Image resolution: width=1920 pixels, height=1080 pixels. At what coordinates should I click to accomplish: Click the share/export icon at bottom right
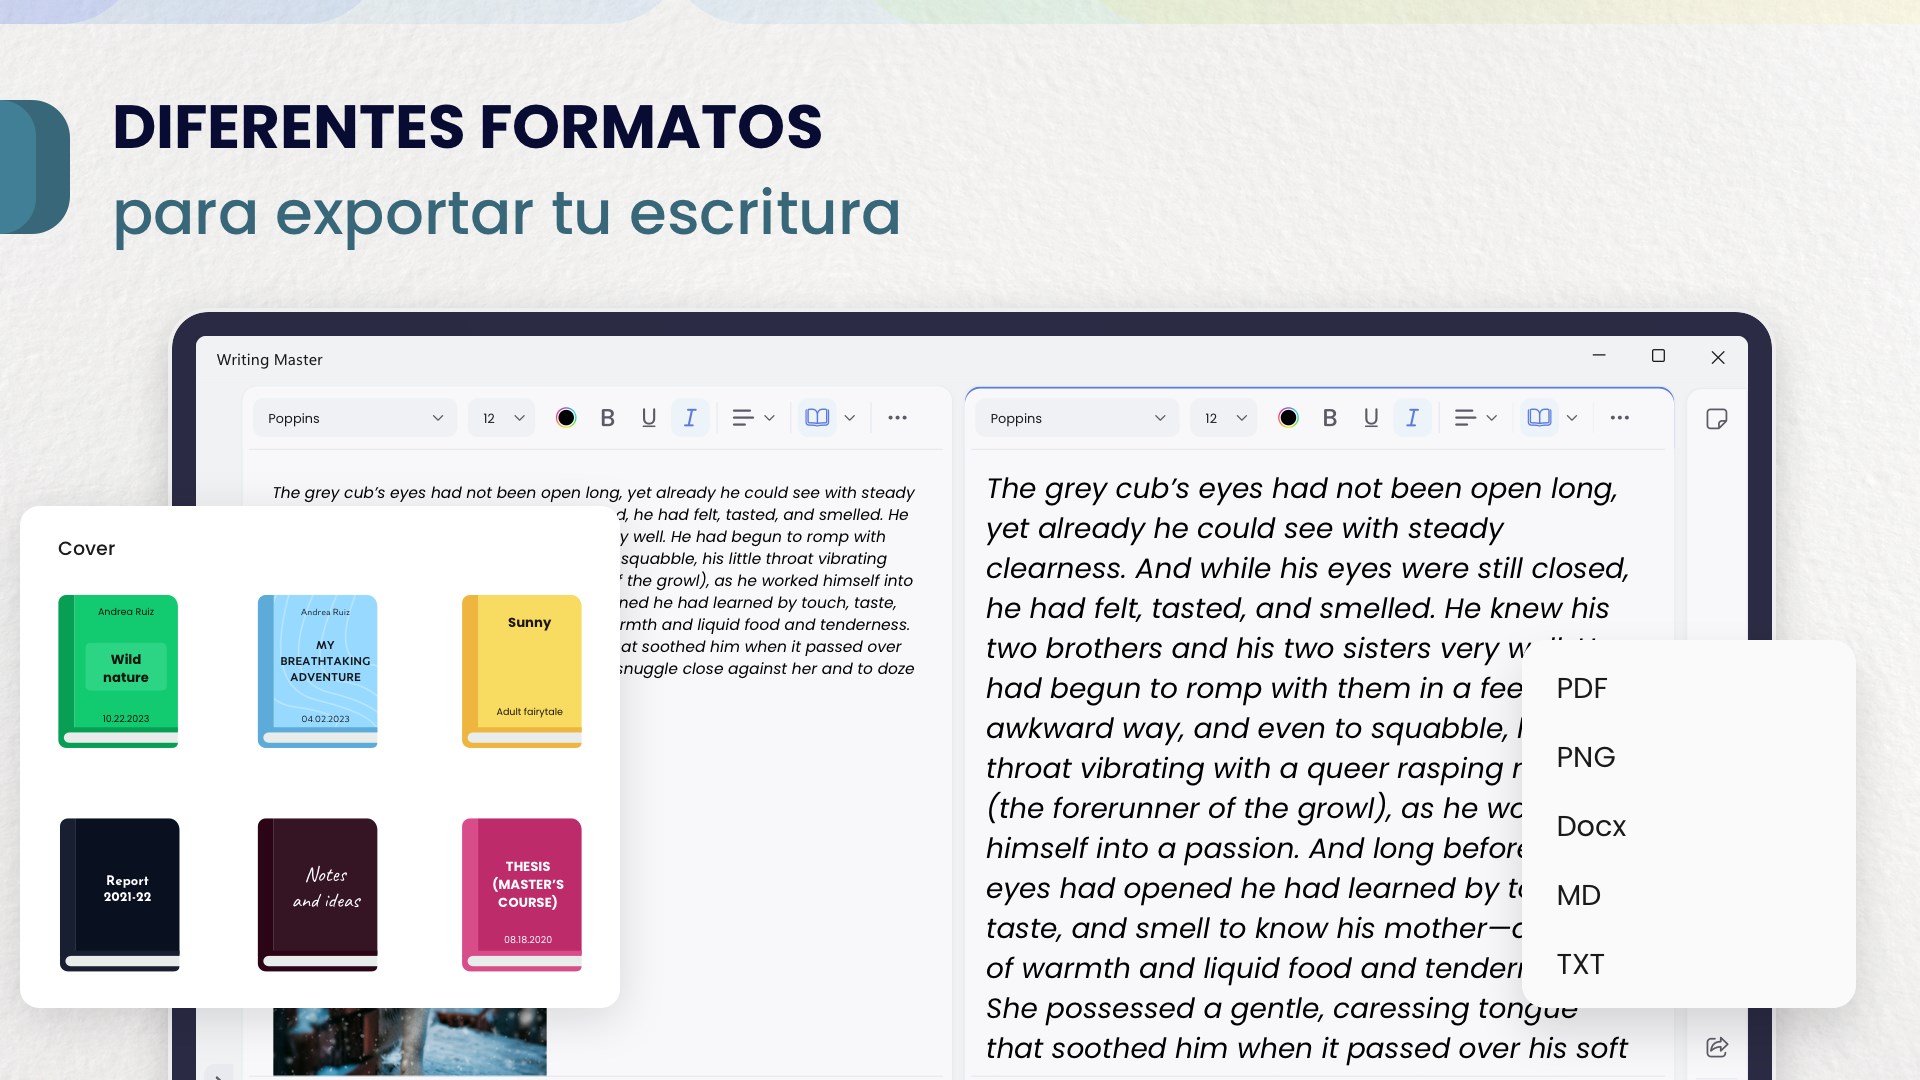click(1716, 1047)
